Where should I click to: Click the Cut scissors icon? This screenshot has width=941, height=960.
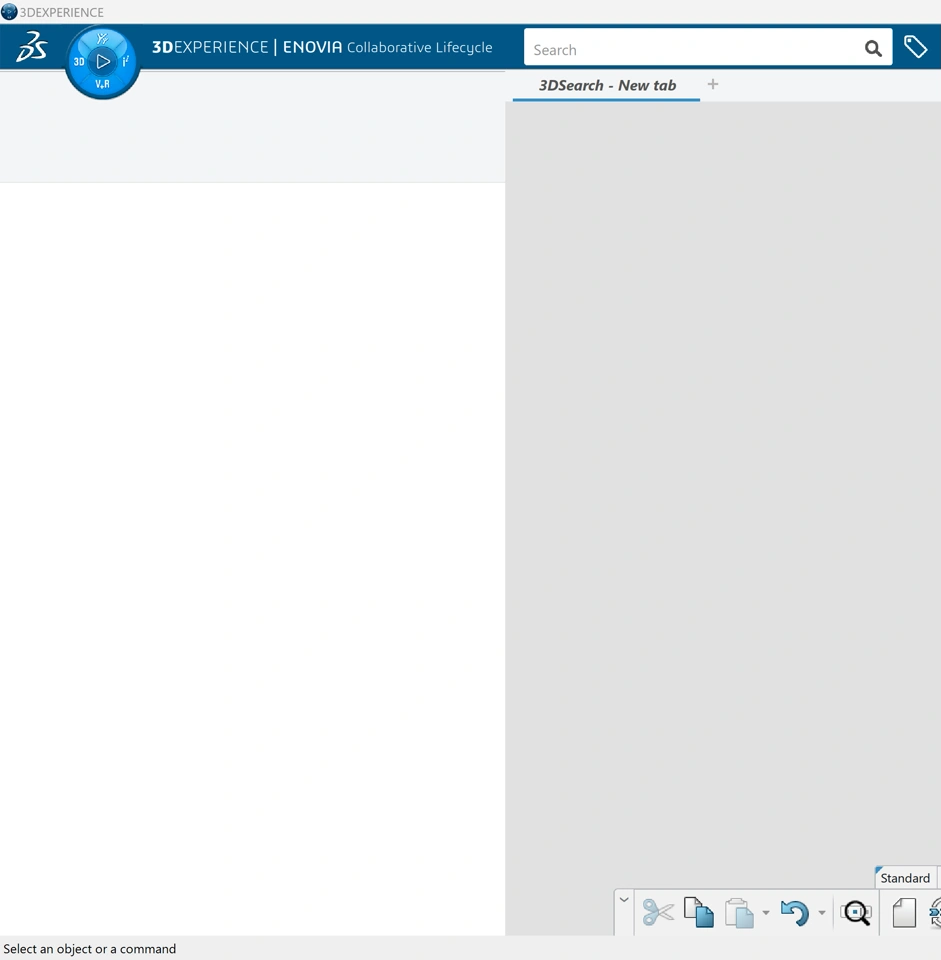point(658,912)
